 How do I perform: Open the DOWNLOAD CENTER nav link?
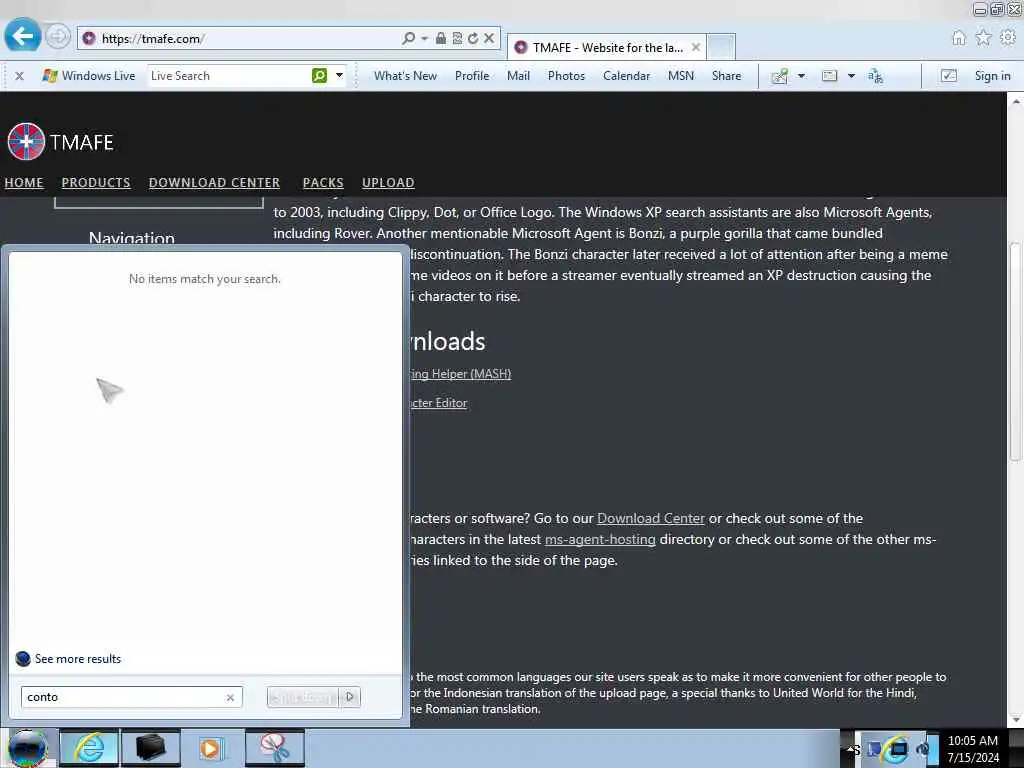click(x=214, y=183)
